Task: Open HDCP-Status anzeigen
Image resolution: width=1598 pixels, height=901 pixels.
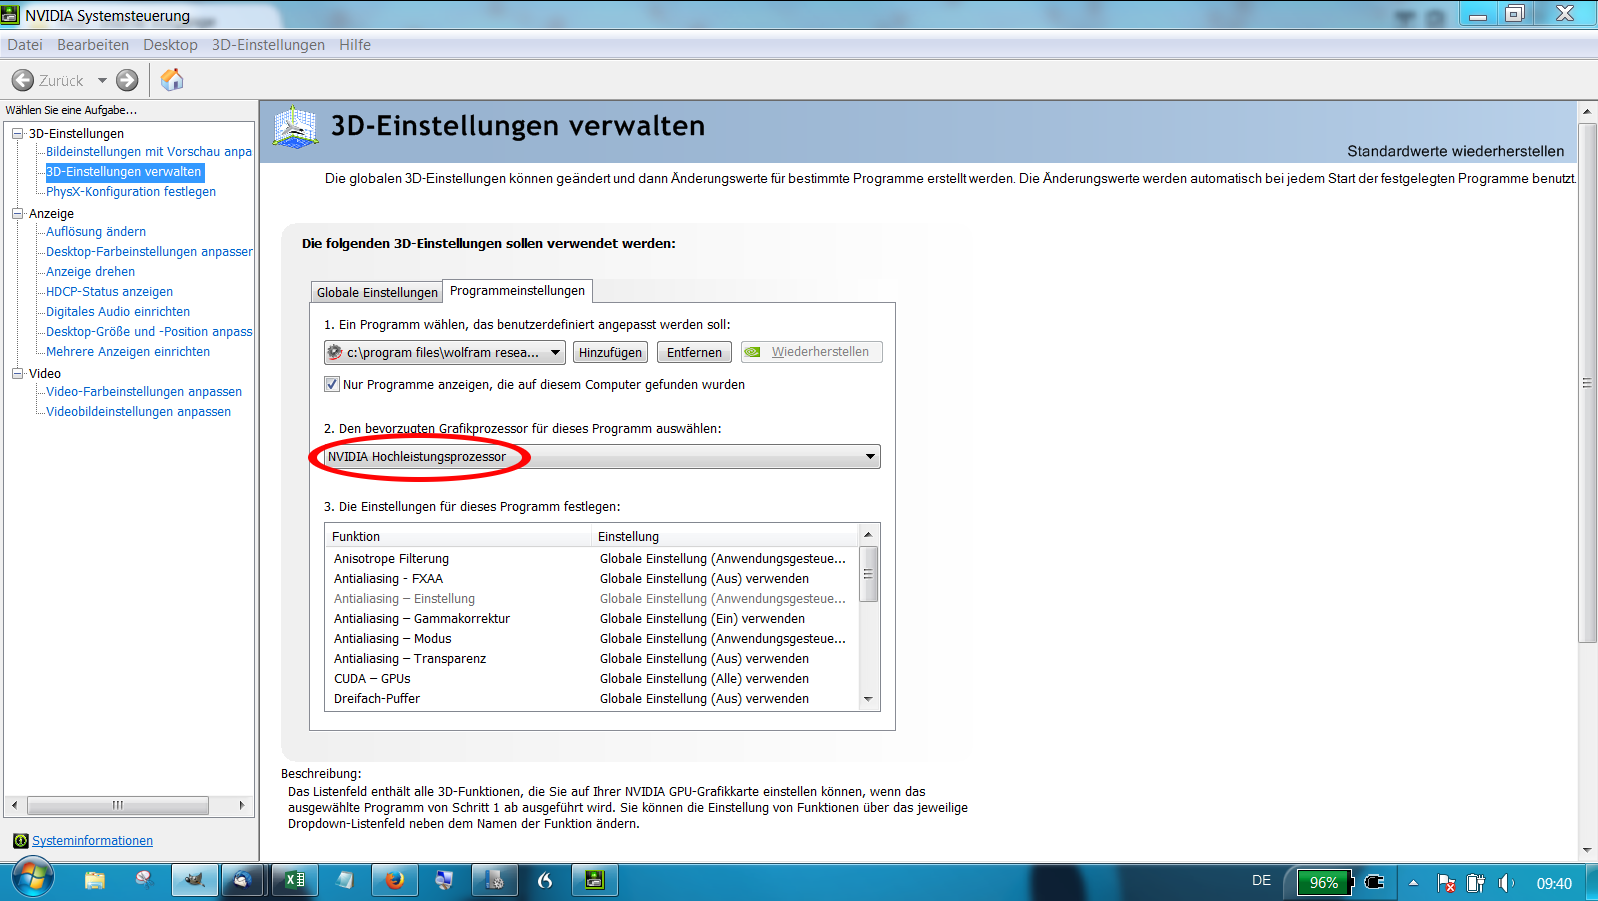Action: pyautogui.click(x=109, y=292)
